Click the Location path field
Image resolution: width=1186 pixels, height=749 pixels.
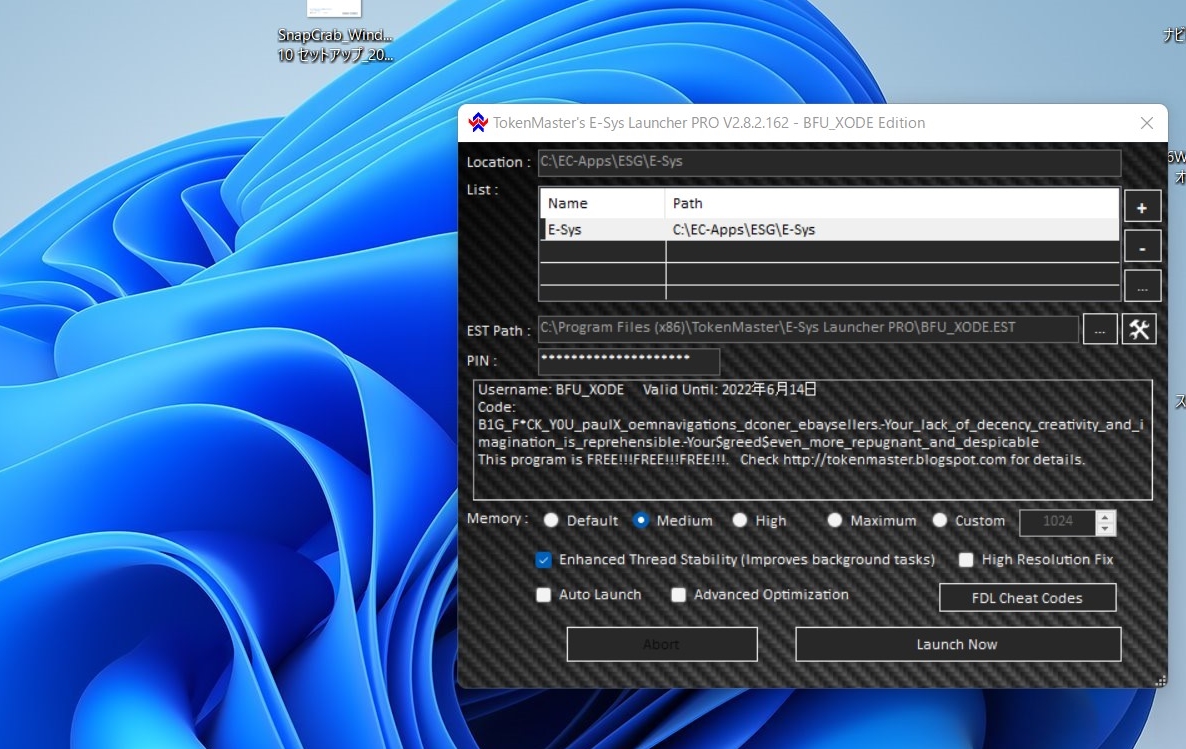pyautogui.click(x=829, y=162)
